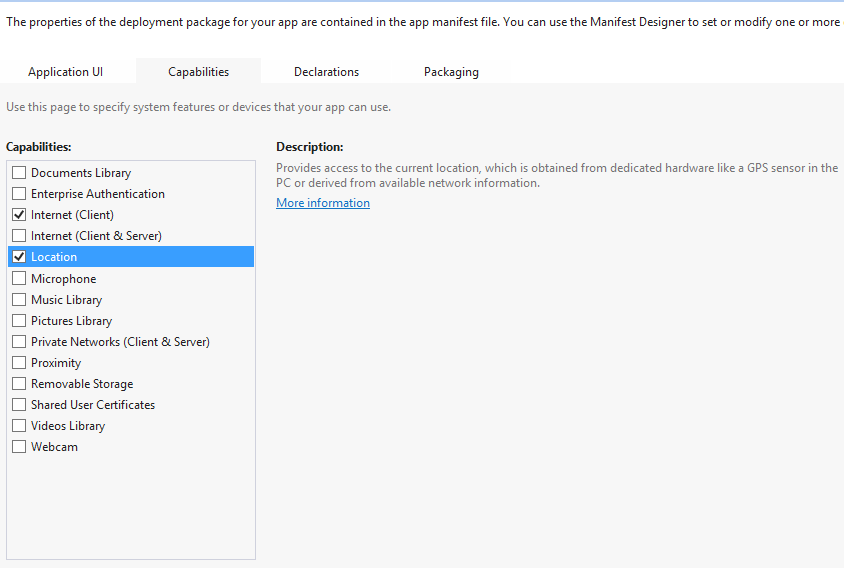The image size is (844, 568).
Task: Open the More information link
Action: [323, 203]
